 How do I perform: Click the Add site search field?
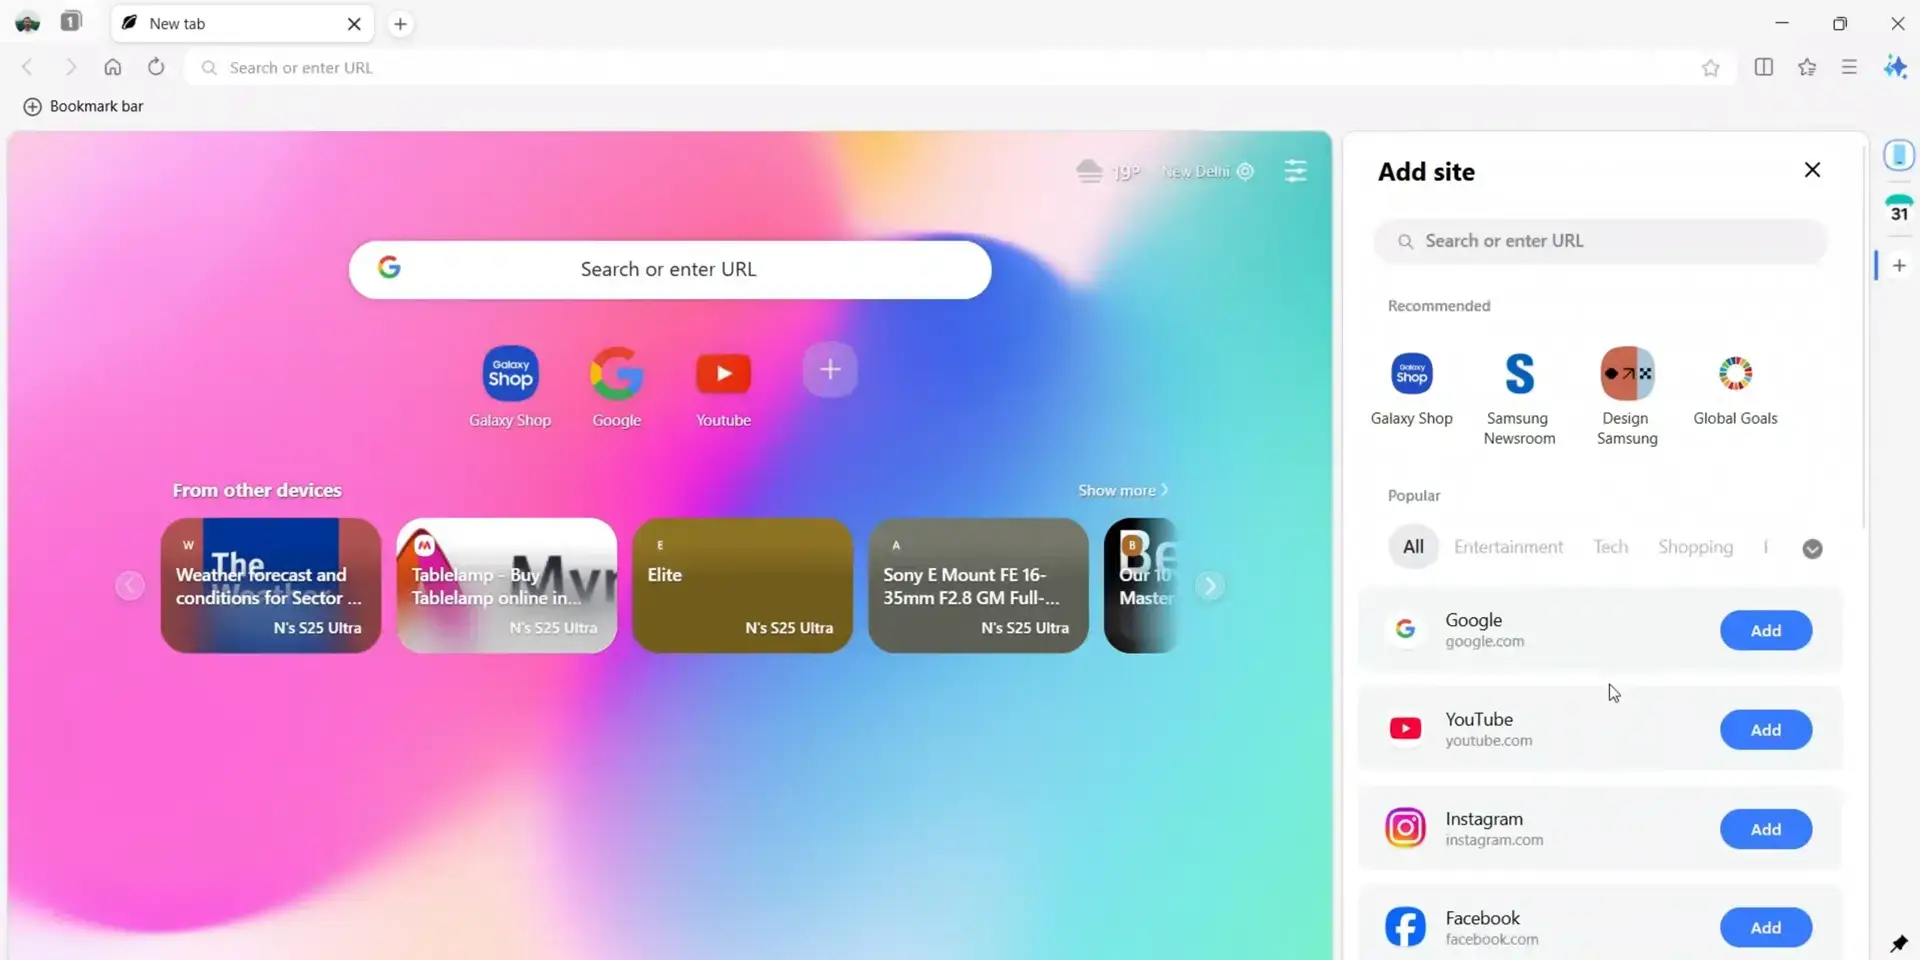coord(1600,241)
